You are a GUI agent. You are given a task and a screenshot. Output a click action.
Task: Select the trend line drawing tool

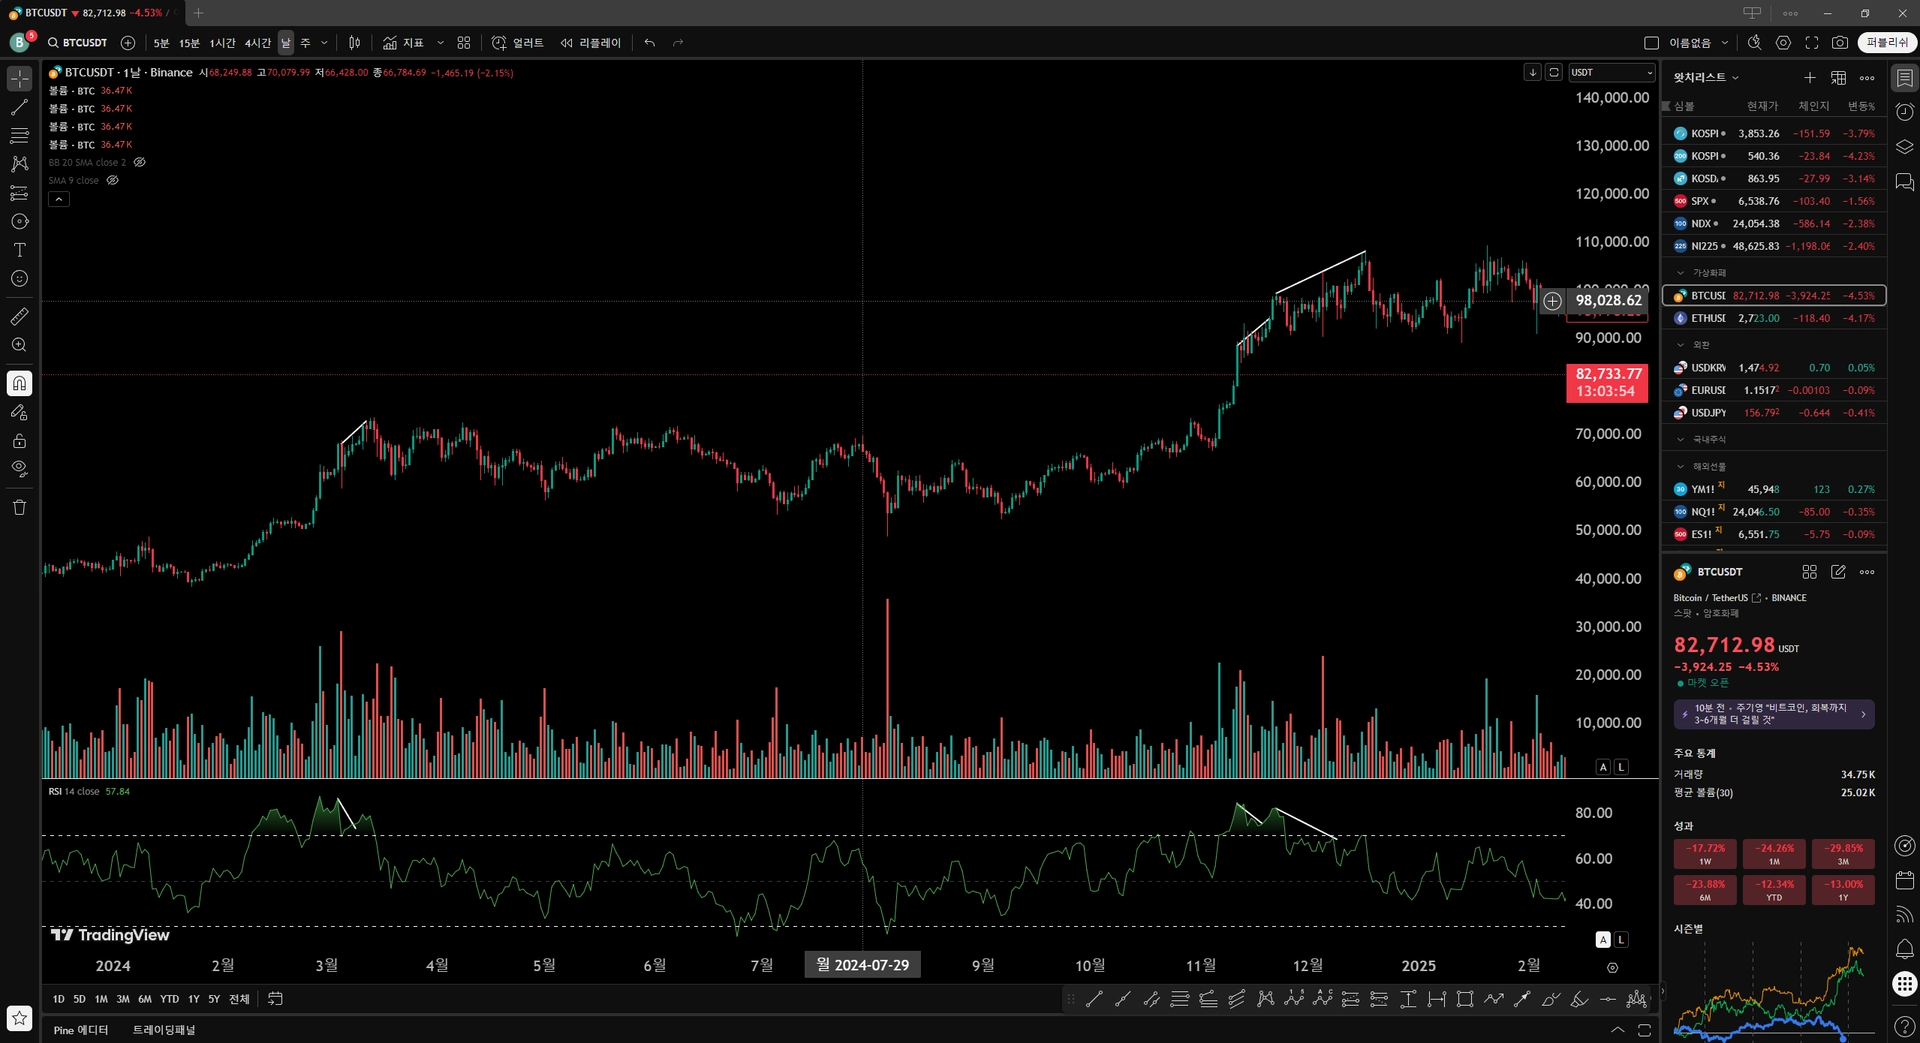coord(19,107)
